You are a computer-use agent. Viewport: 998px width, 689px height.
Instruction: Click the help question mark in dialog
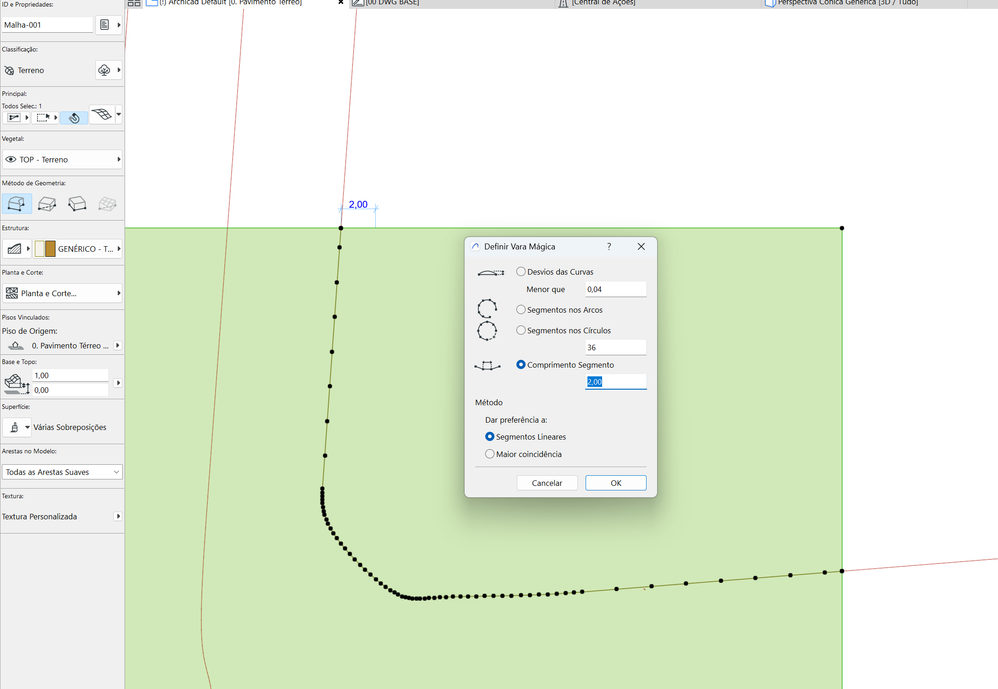(x=609, y=246)
